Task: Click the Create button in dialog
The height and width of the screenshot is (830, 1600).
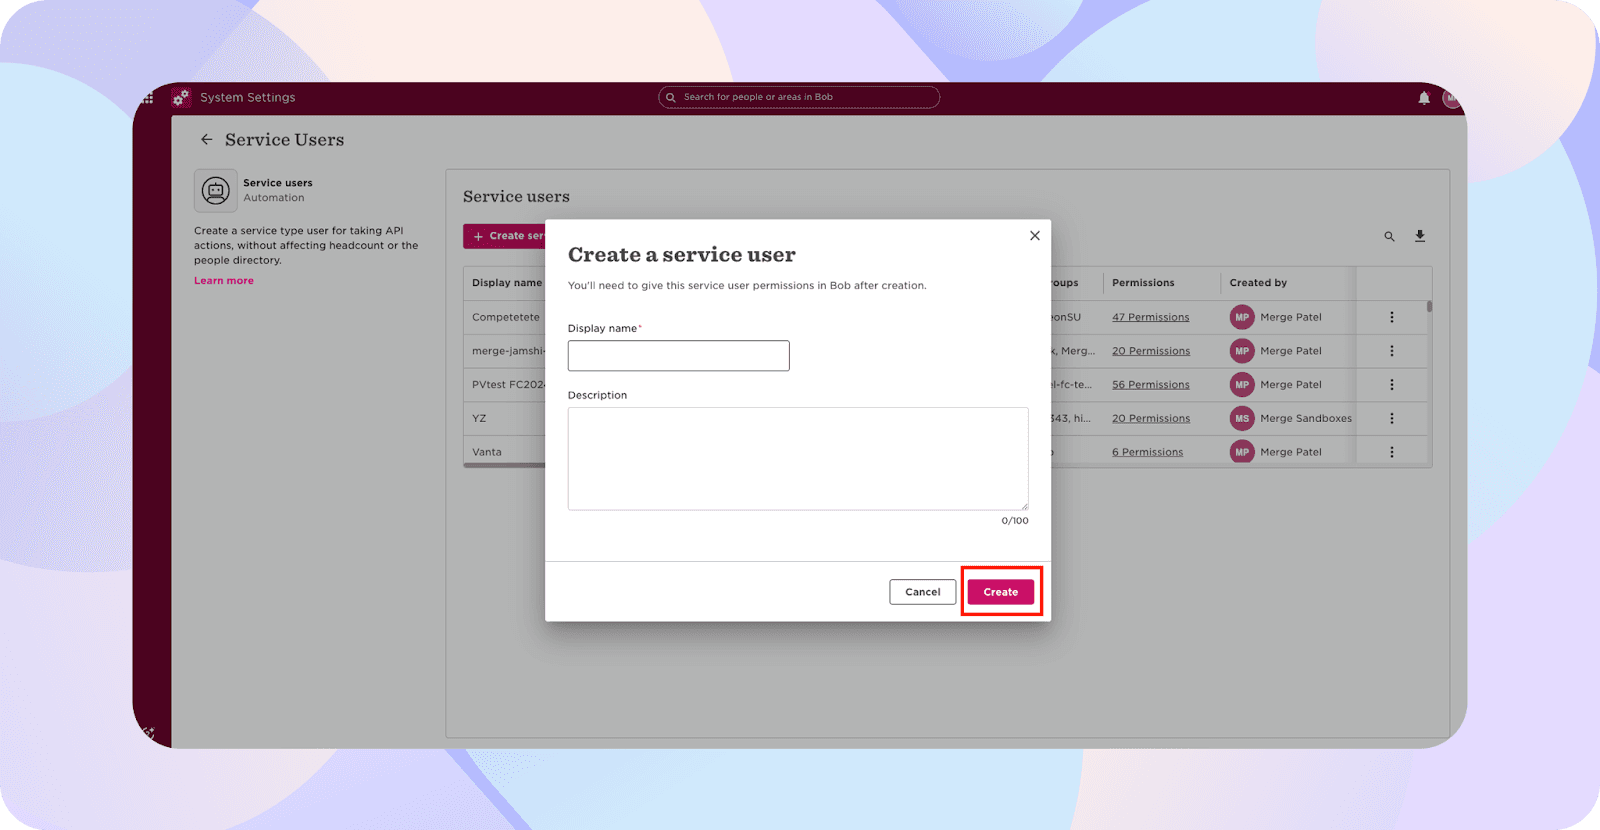Action: (x=1000, y=592)
